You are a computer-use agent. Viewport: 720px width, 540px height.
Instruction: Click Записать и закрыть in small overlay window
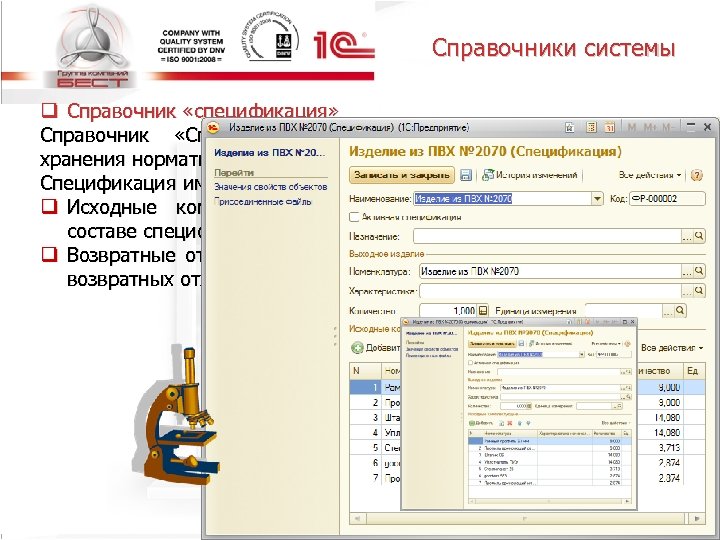(492, 343)
